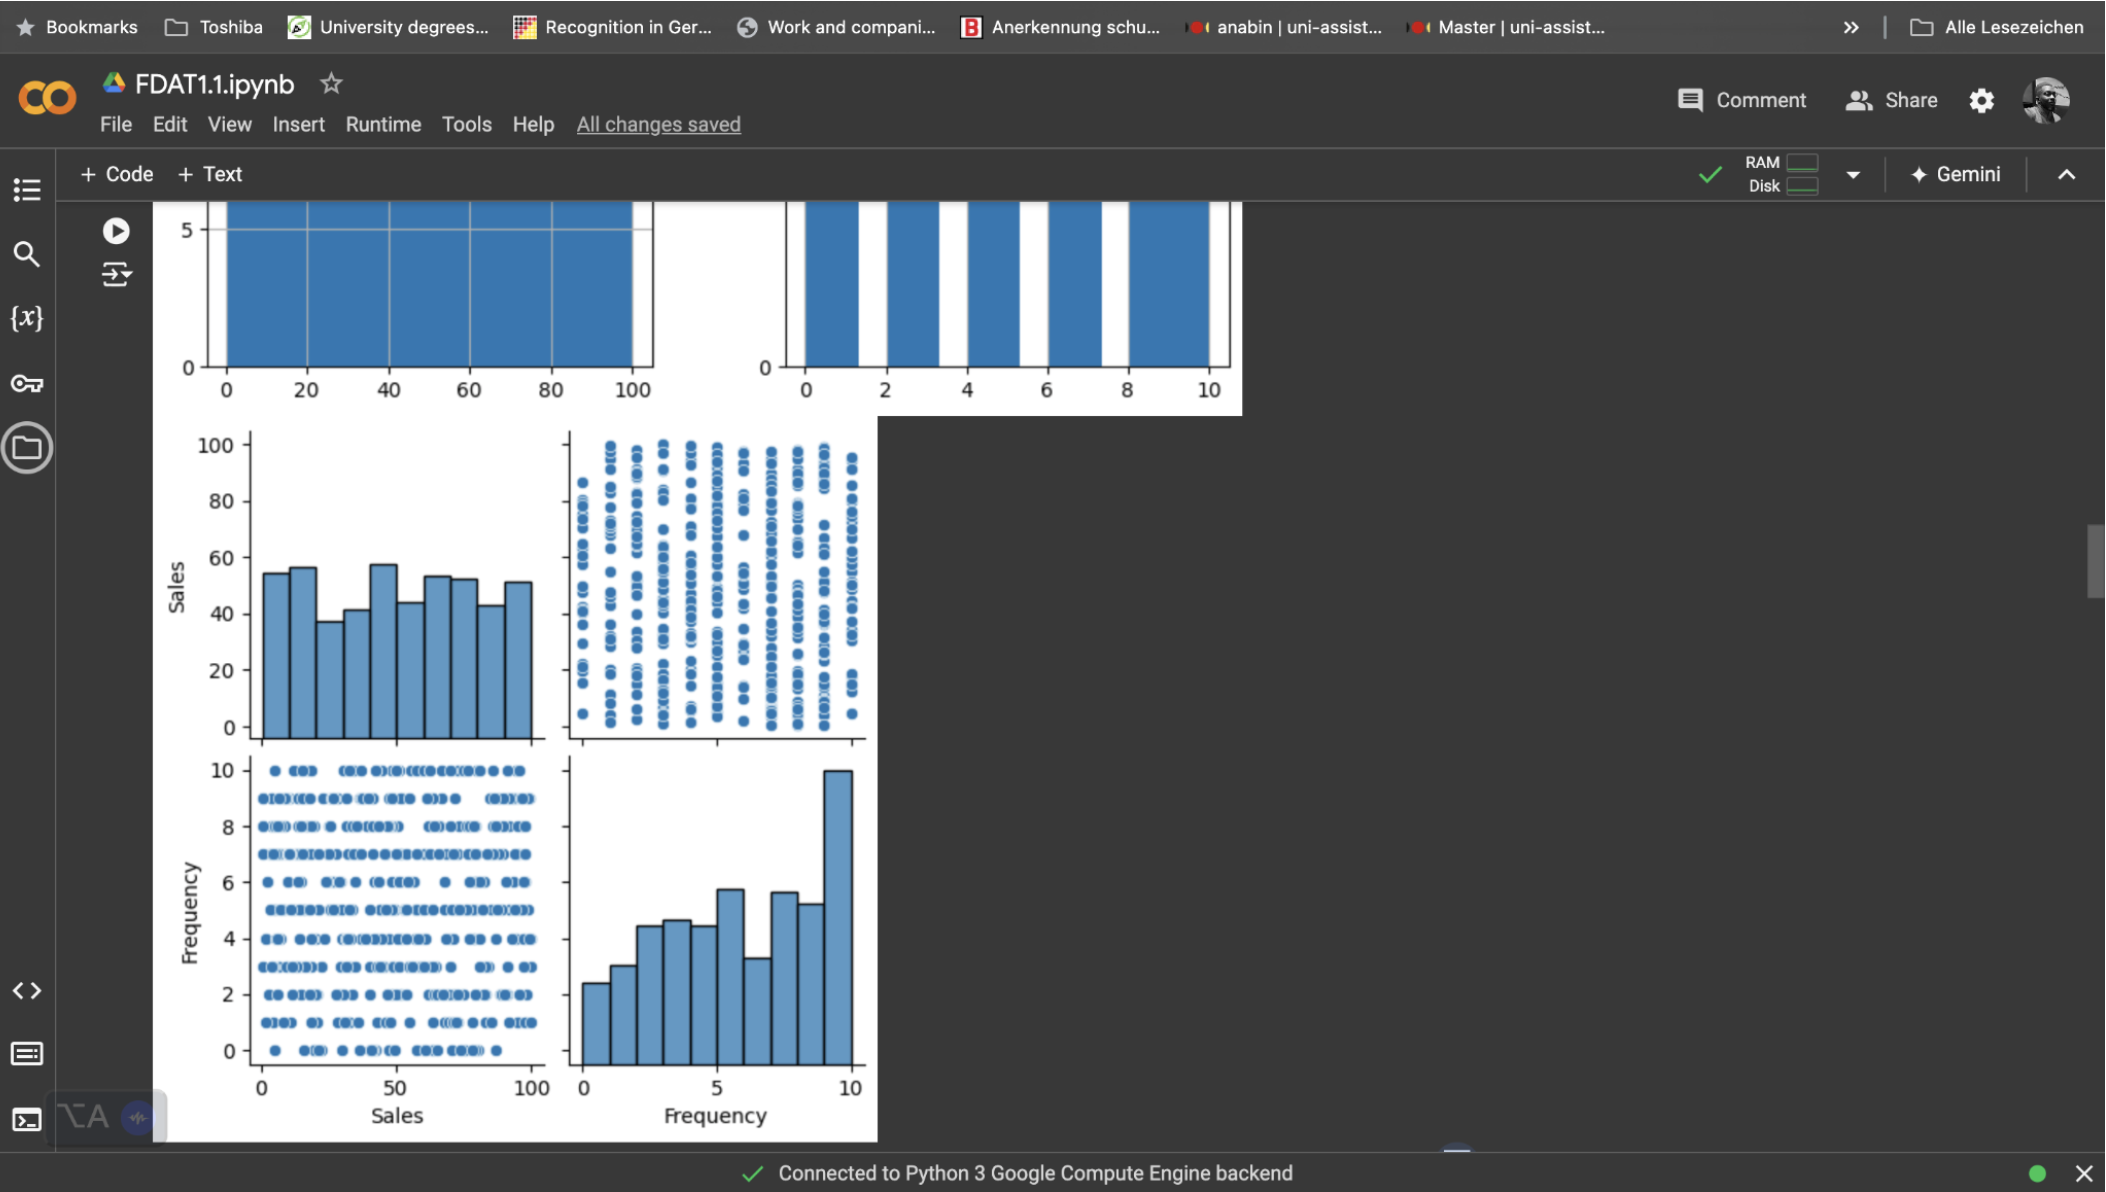Open the settings gear icon
The image size is (2106, 1192).
point(1981,100)
